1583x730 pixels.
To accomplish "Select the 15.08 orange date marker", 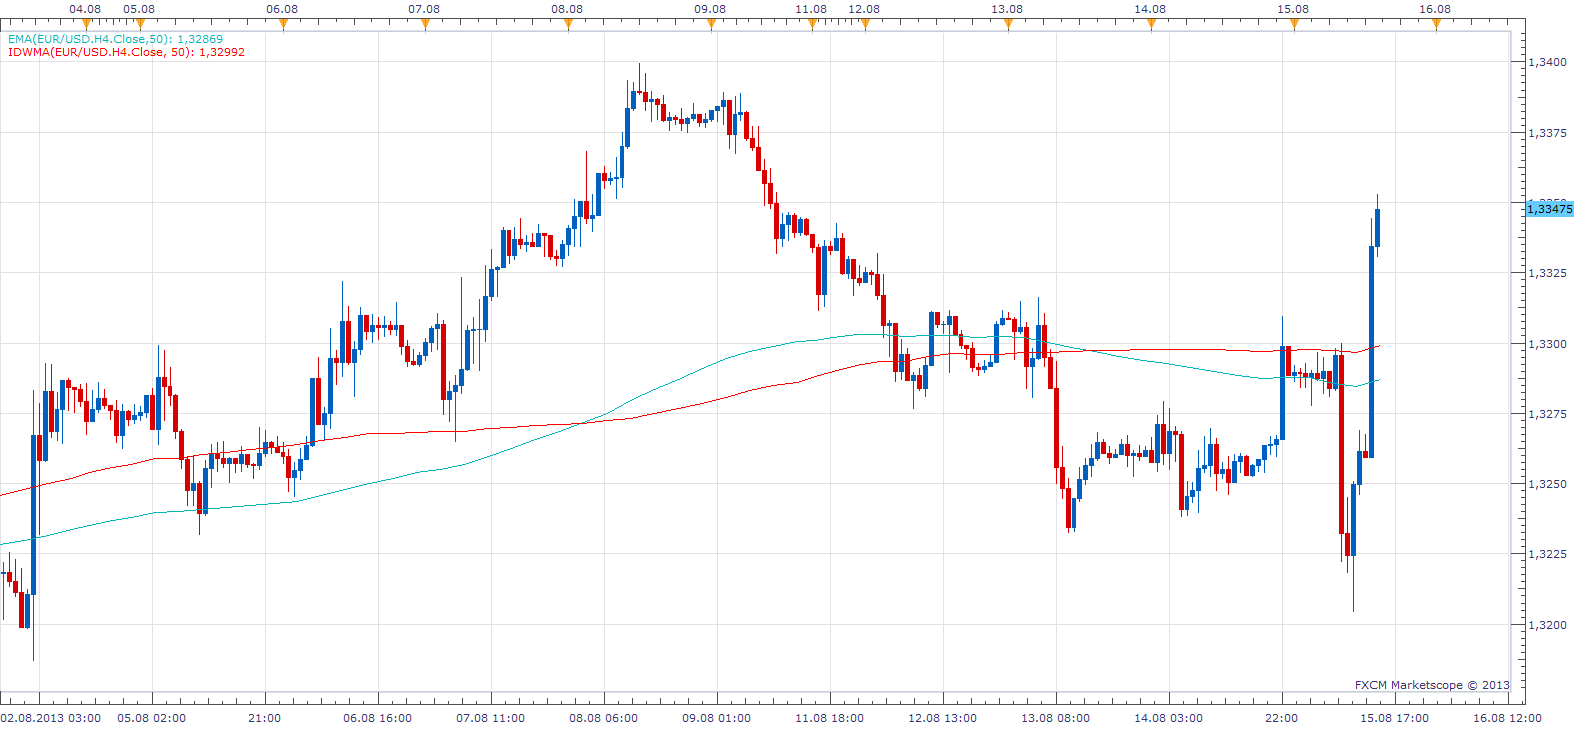I will [x=1294, y=23].
